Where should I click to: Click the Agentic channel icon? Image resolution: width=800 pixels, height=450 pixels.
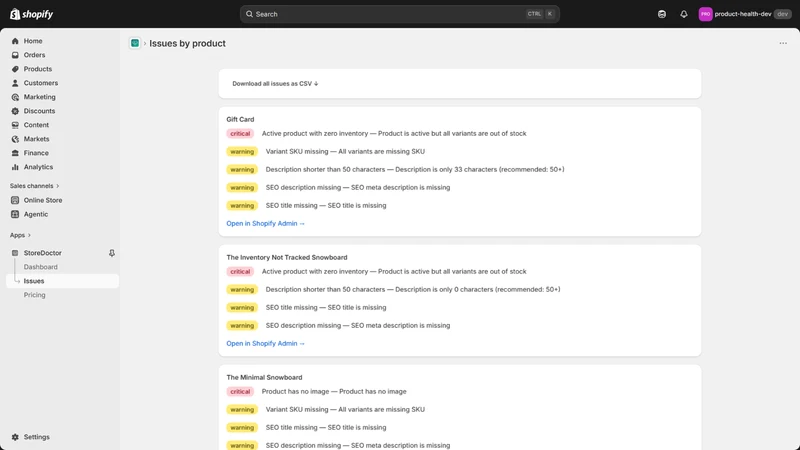coord(15,214)
